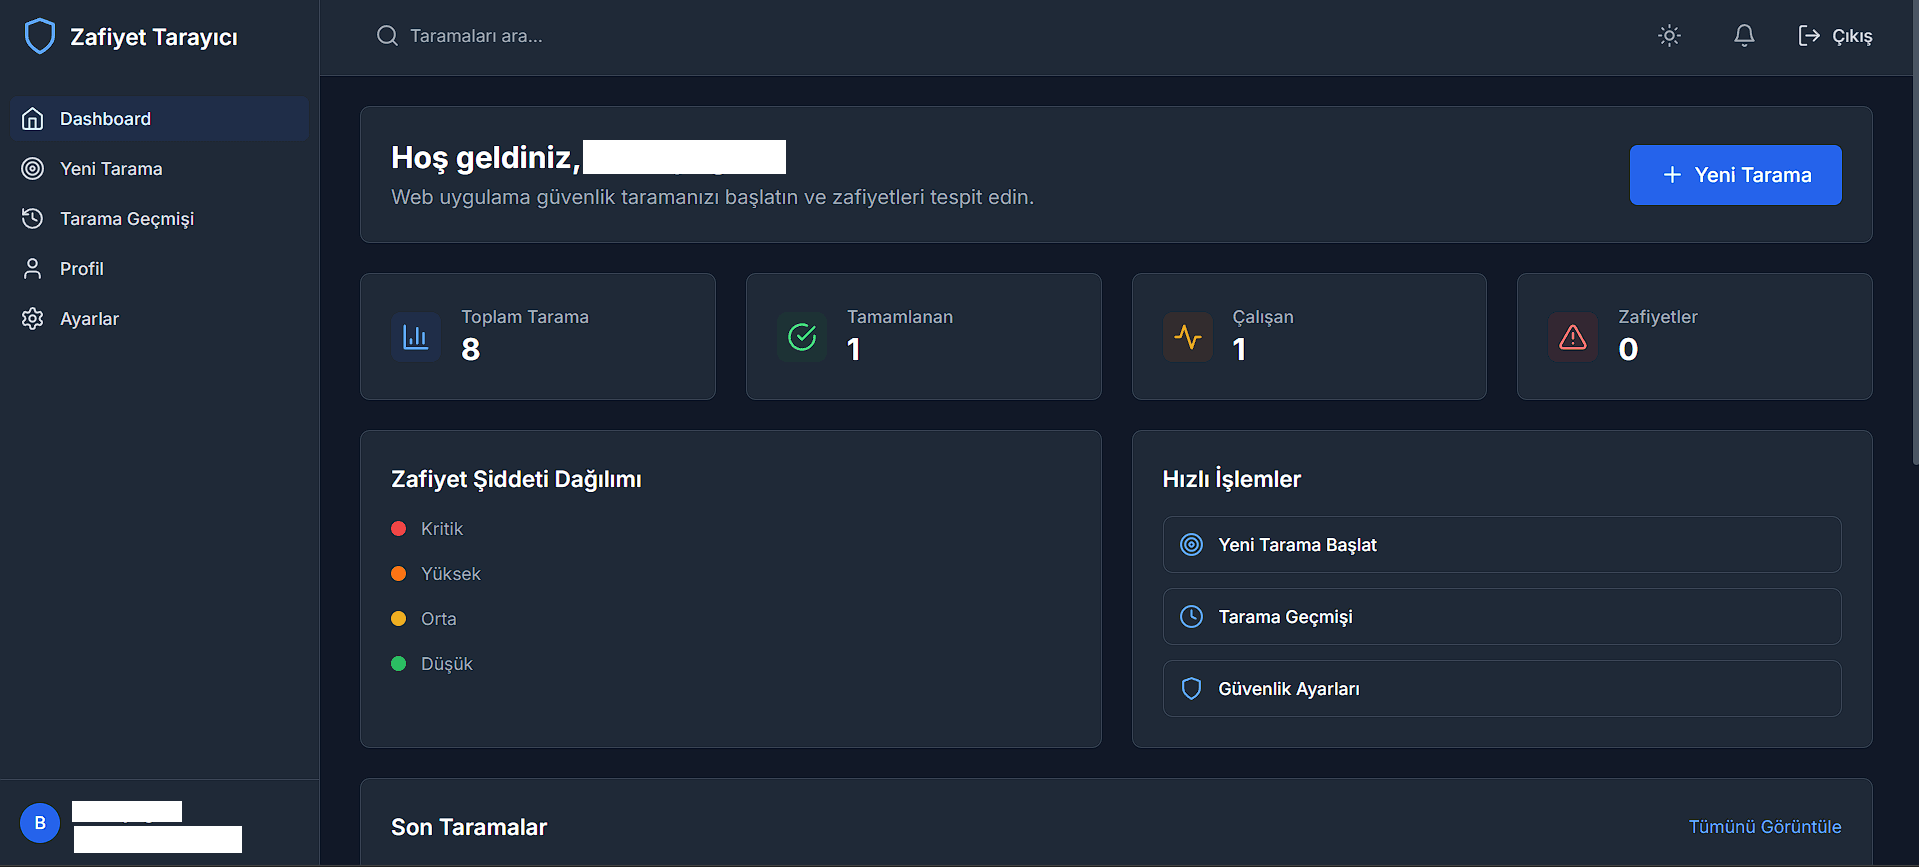The height and width of the screenshot is (867, 1919).
Task: Click the Hoş geldiniz greeting text
Action: coord(486,157)
